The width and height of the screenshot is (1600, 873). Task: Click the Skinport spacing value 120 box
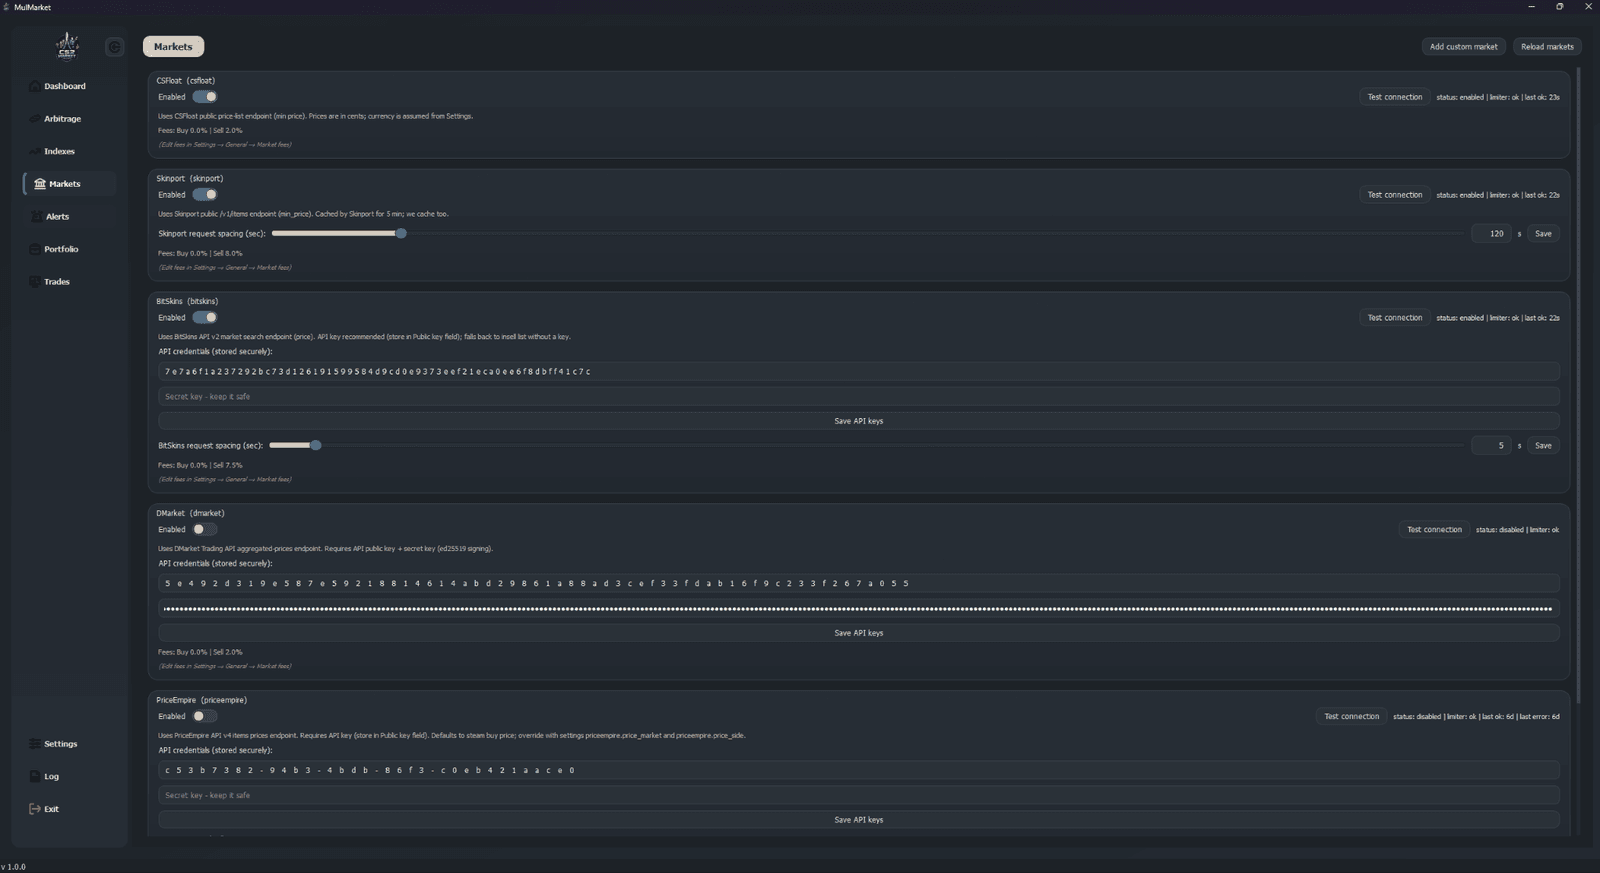tap(1491, 234)
